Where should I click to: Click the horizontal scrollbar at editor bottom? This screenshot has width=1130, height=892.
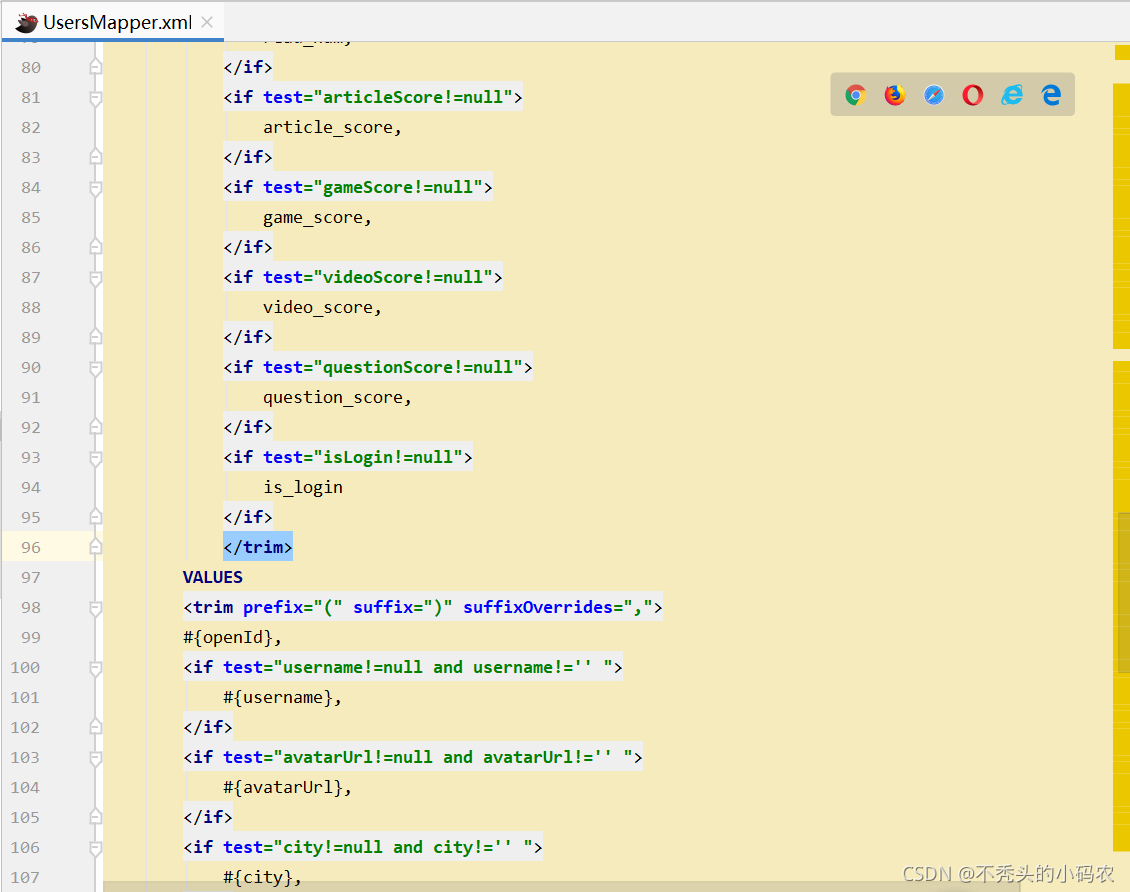[562, 886]
